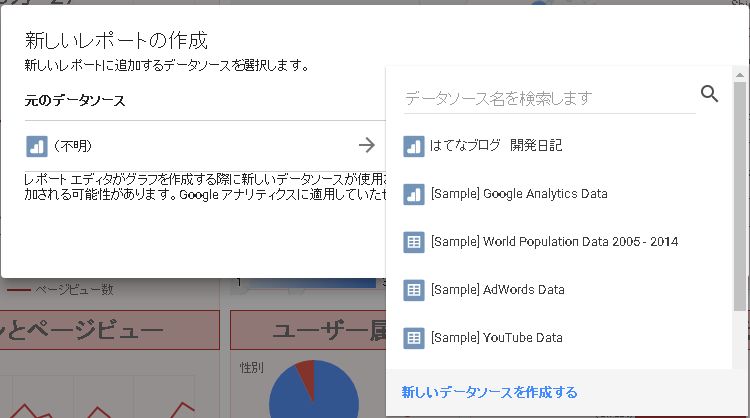Click the 新しいレポートの作成 dialog title

116,40
